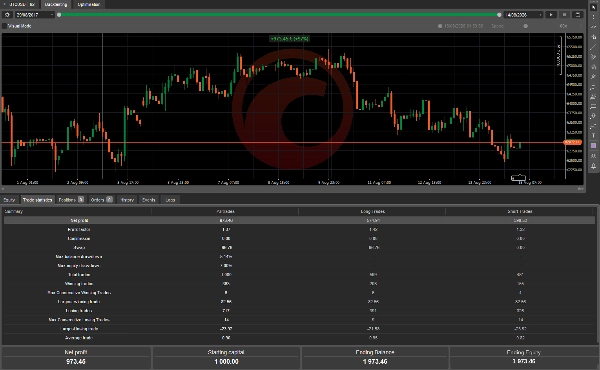Screen dimensions: 600x370
Task: Select the Winning trades row
Action: pyautogui.click(x=299, y=284)
